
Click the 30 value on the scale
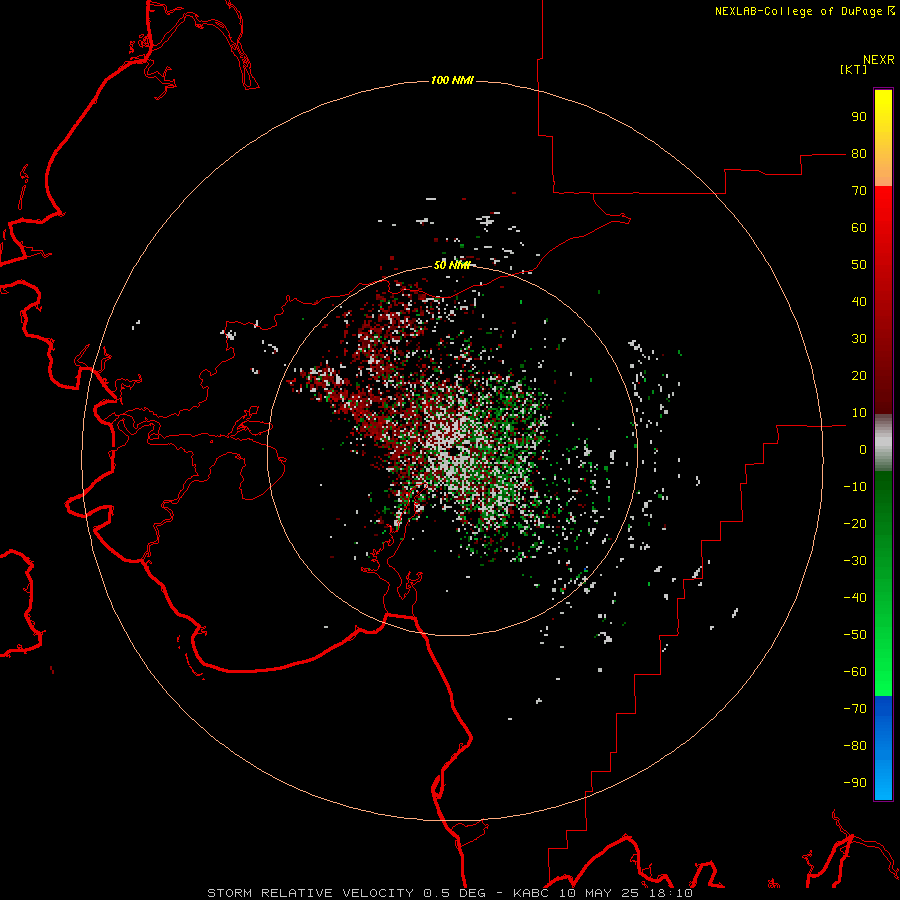(x=859, y=339)
